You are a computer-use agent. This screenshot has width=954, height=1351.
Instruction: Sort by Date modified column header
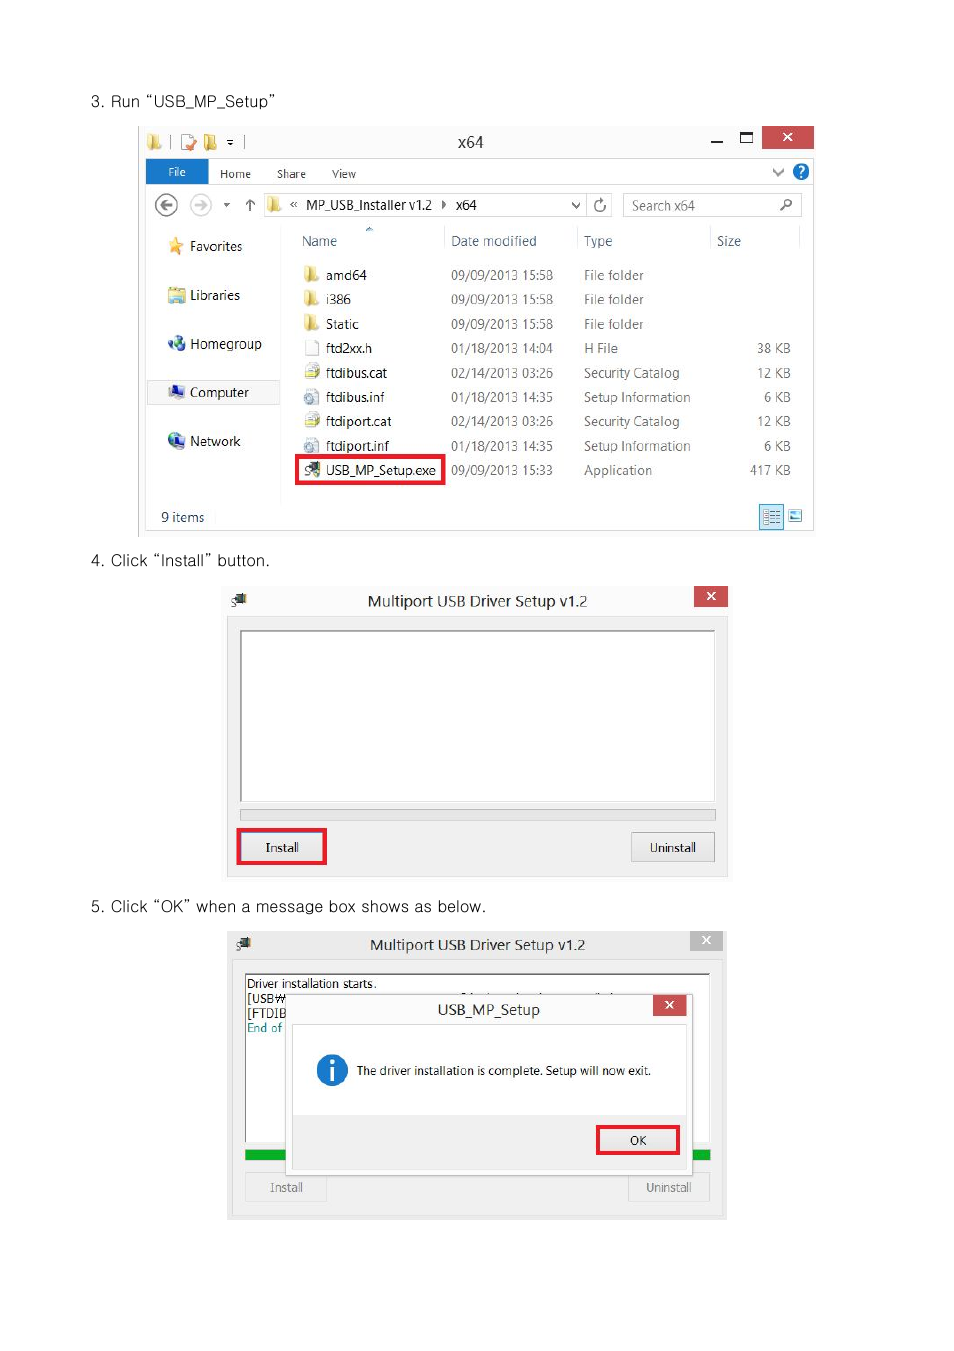pyautogui.click(x=494, y=241)
